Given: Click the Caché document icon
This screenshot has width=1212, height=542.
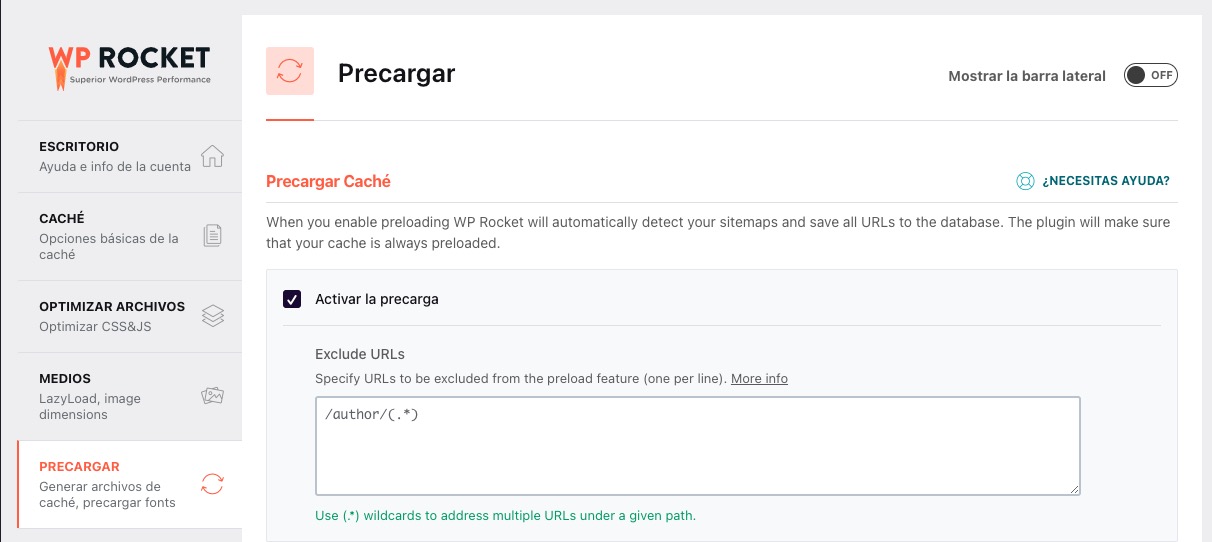Looking at the screenshot, I should click(x=212, y=236).
